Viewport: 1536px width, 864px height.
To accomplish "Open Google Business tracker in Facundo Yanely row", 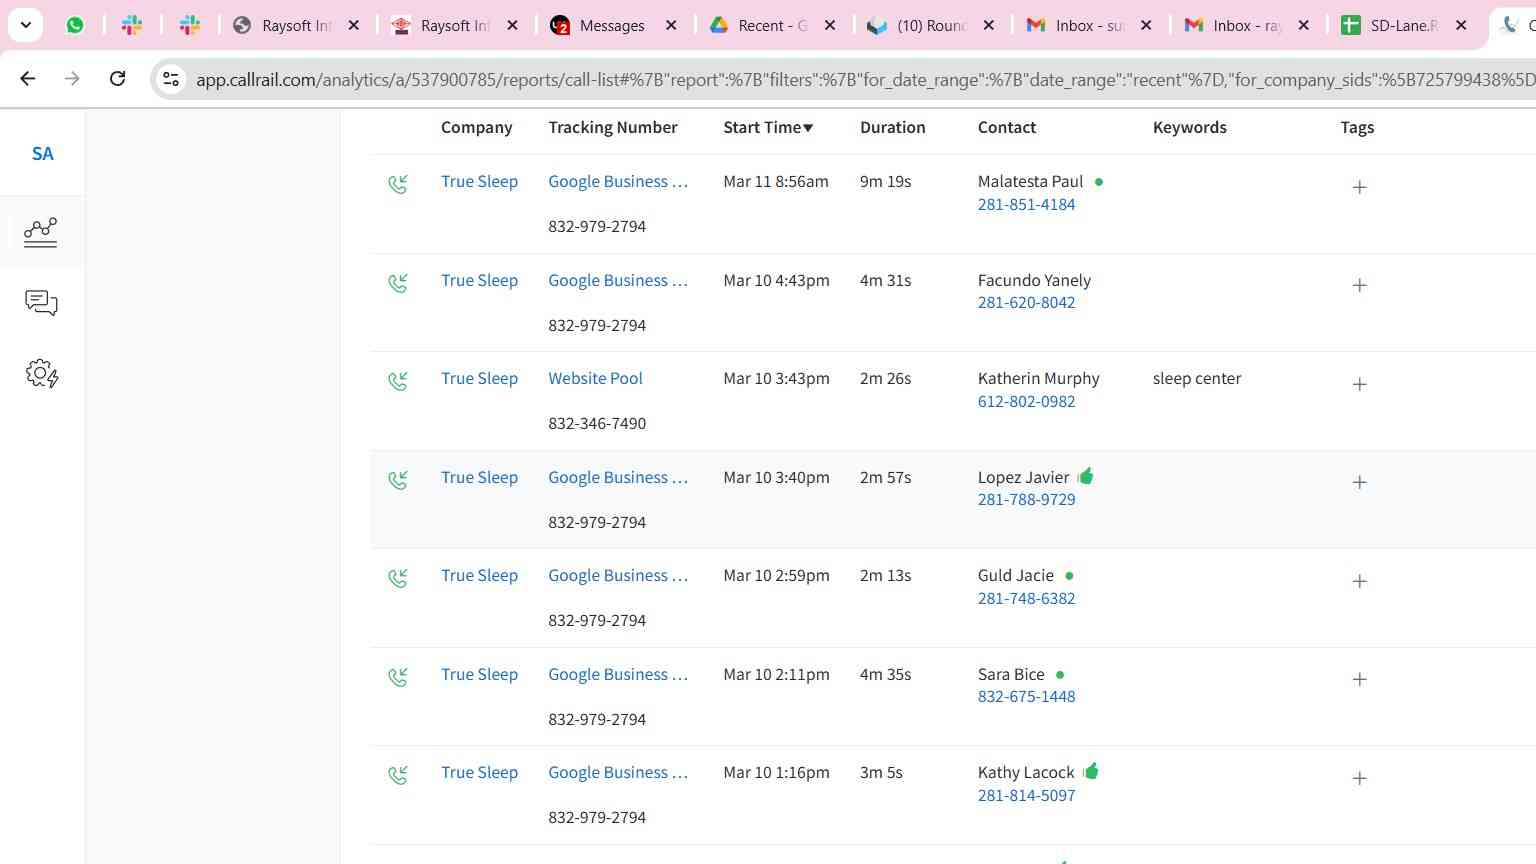I will tap(618, 280).
